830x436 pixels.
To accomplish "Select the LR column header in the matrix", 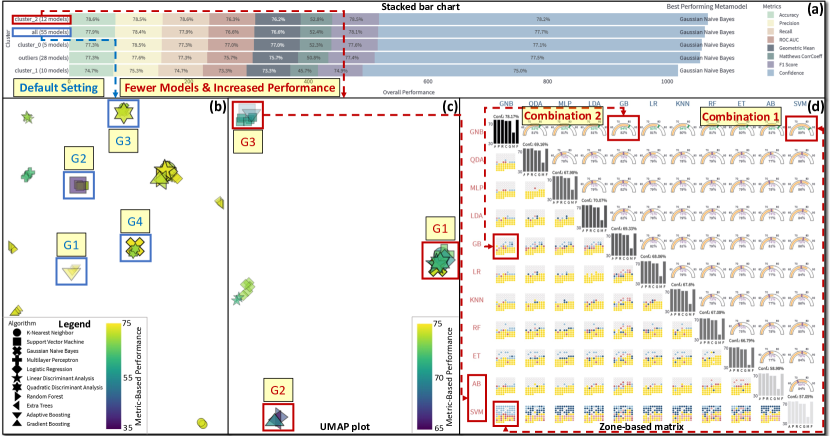I will pyautogui.click(x=653, y=104).
